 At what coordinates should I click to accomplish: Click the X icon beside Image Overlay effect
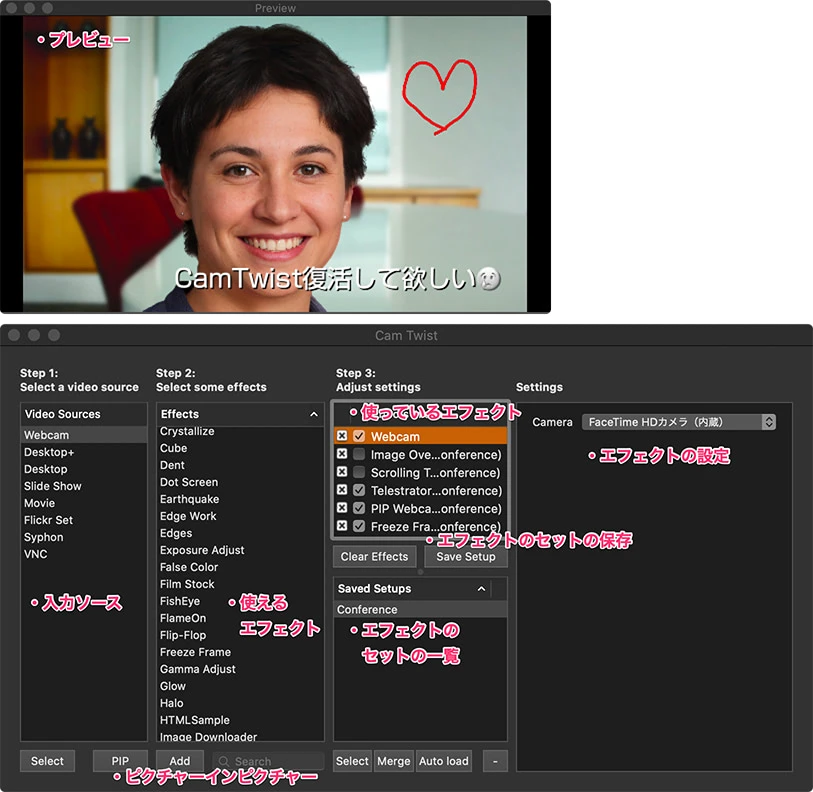pyautogui.click(x=342, y=454)
